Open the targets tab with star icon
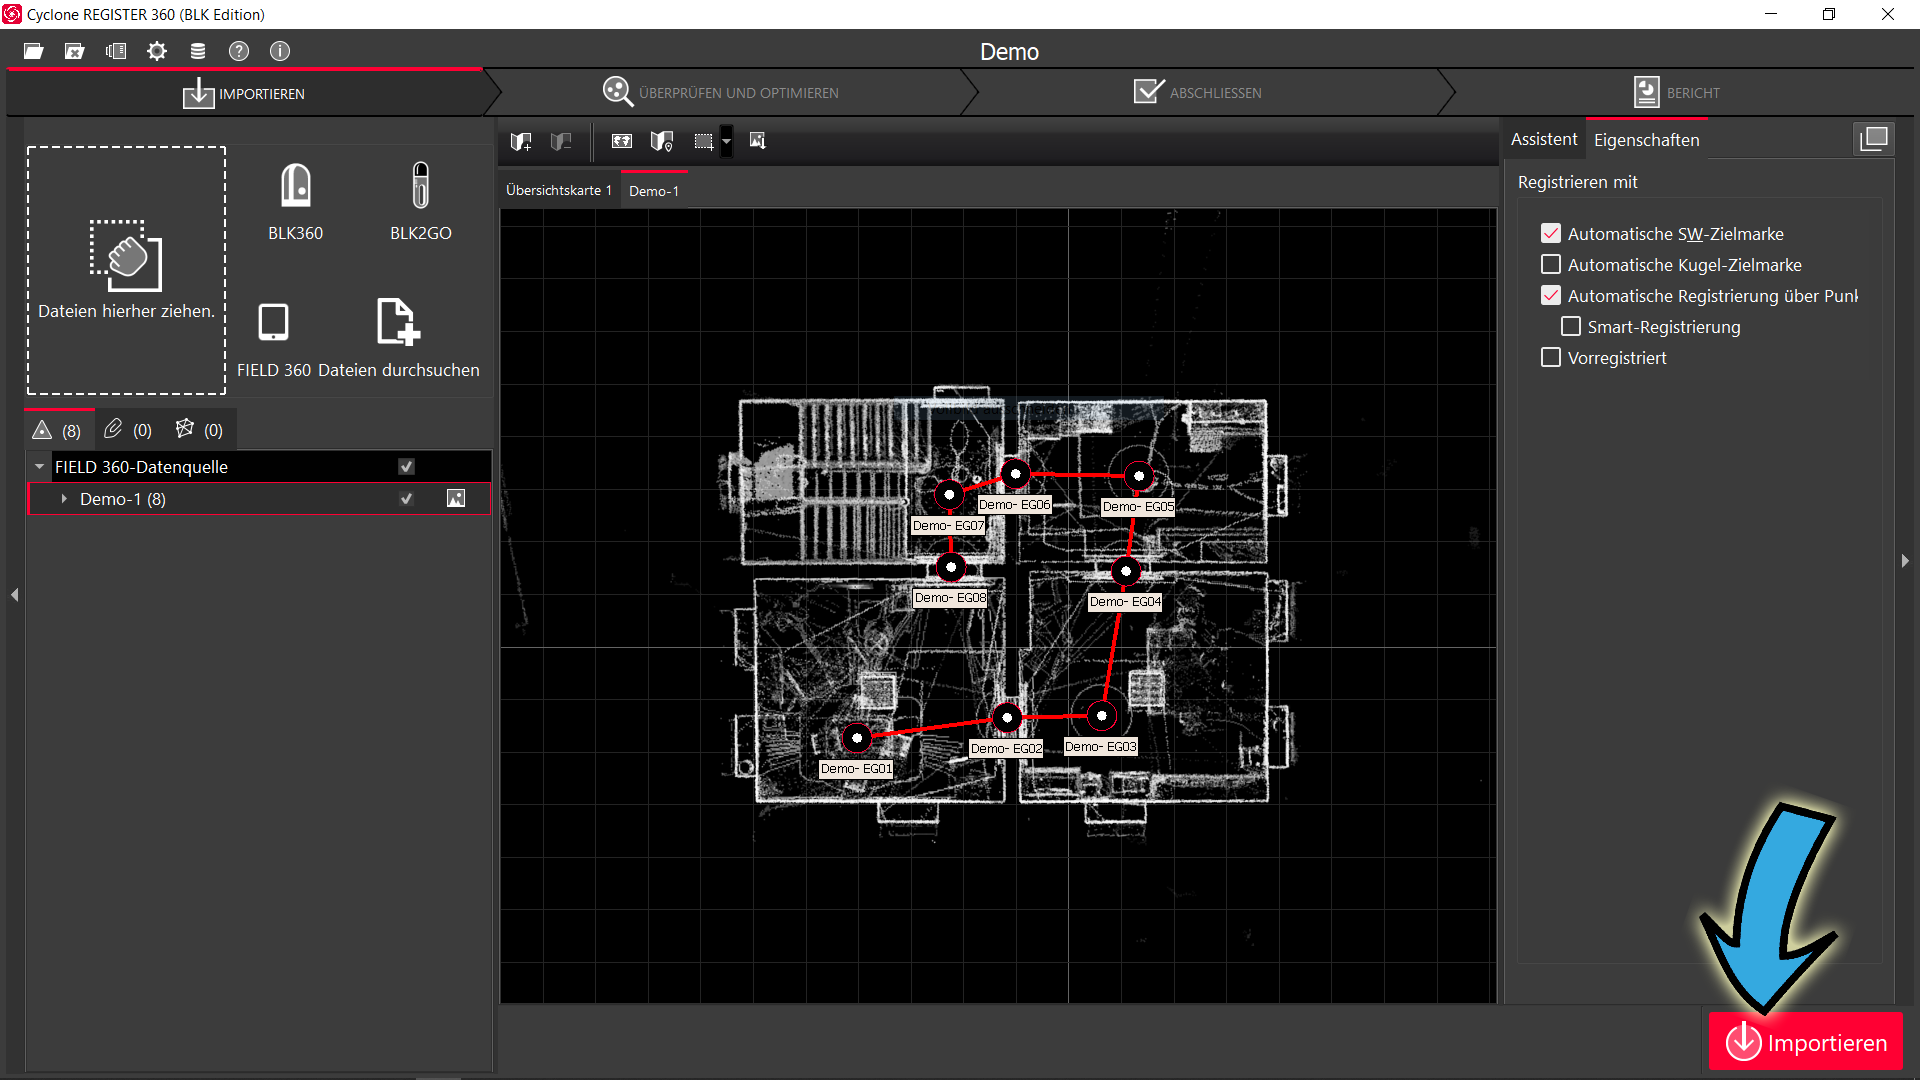 point(199,430)
